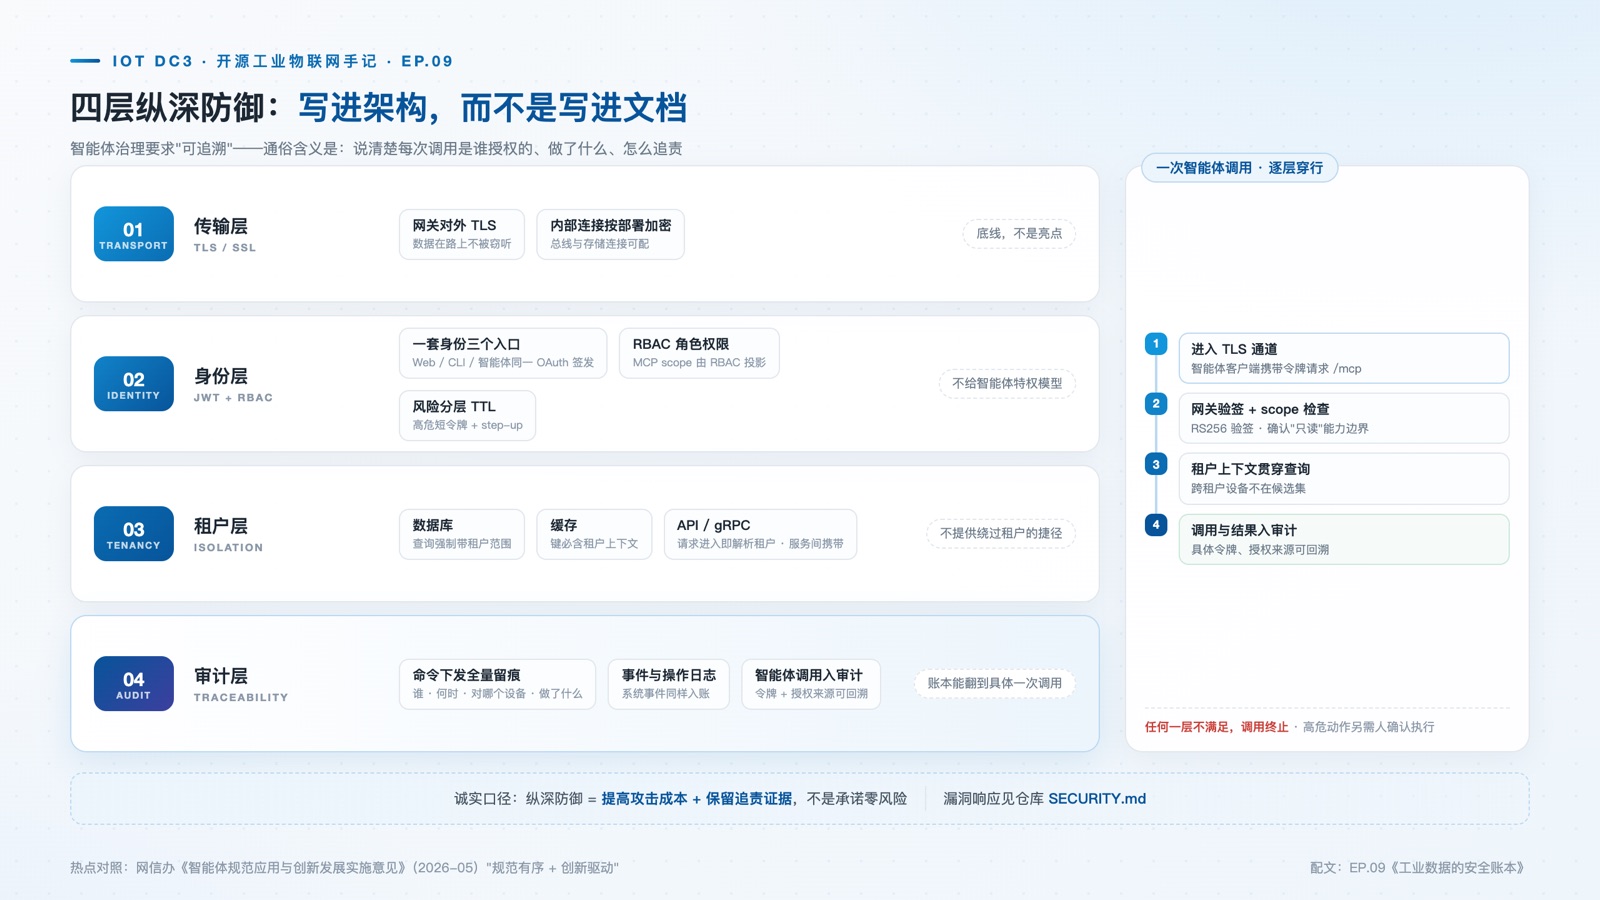Image resolution: width=1600 pixels, height=900 pixels.
Task: Click the 高危动作另需人确认执行 note
Action: coord(1368,727)
